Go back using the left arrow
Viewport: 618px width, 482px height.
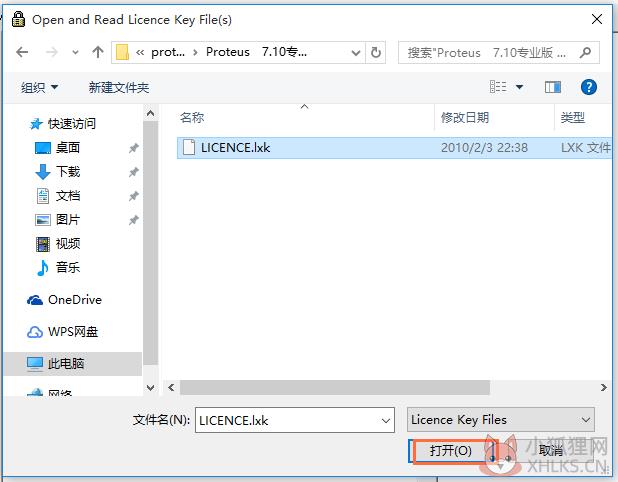pos(22,52)
